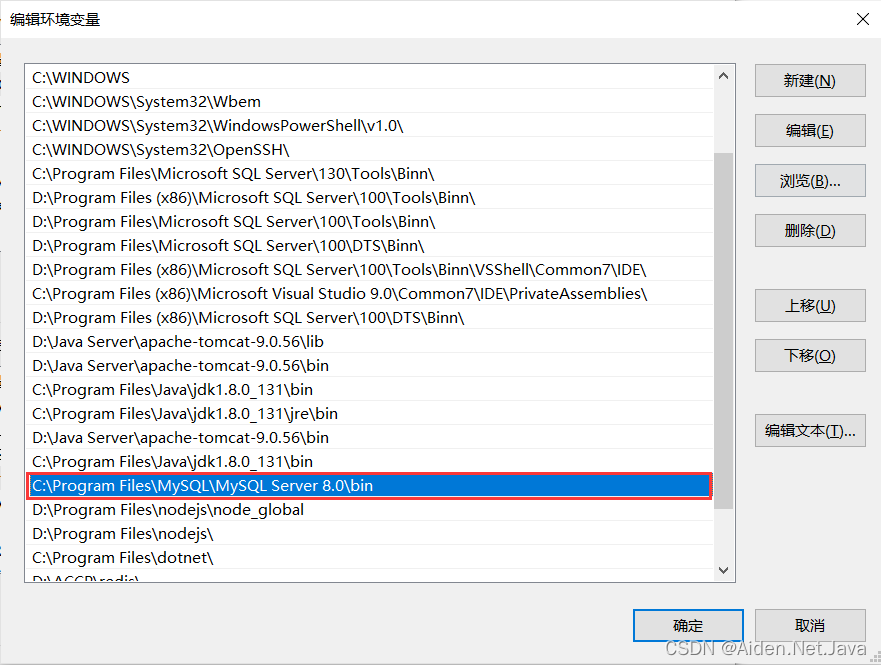The image size is (881, 665).
Task: Cancel the dialog with 取消 button
Action: [810, 625]
